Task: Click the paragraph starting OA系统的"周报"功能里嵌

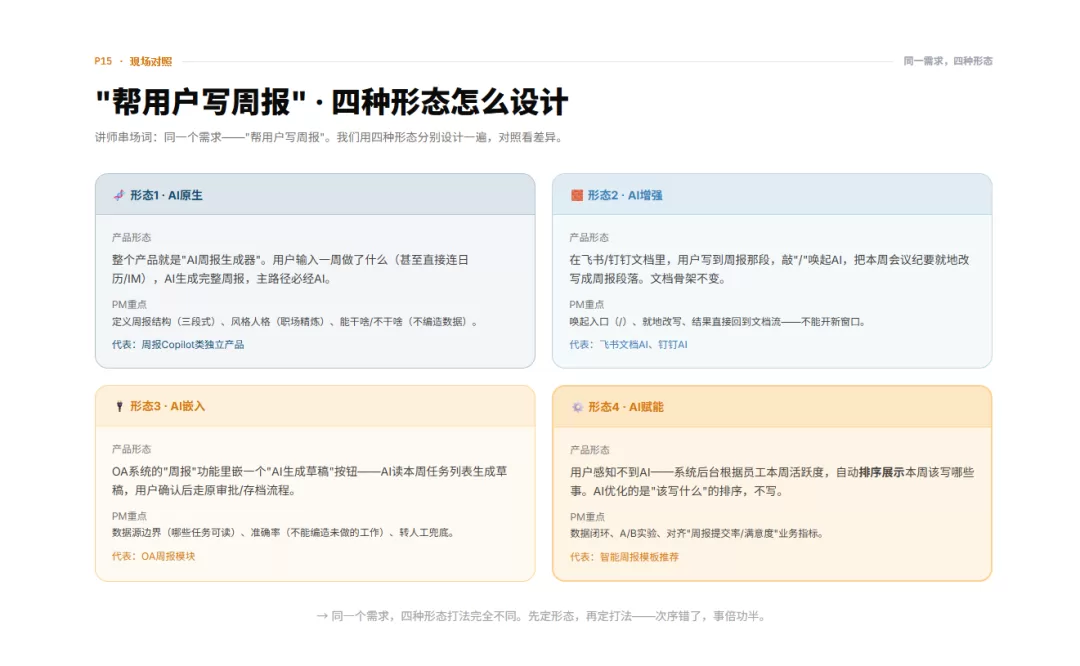Action: tap(309, 481)
